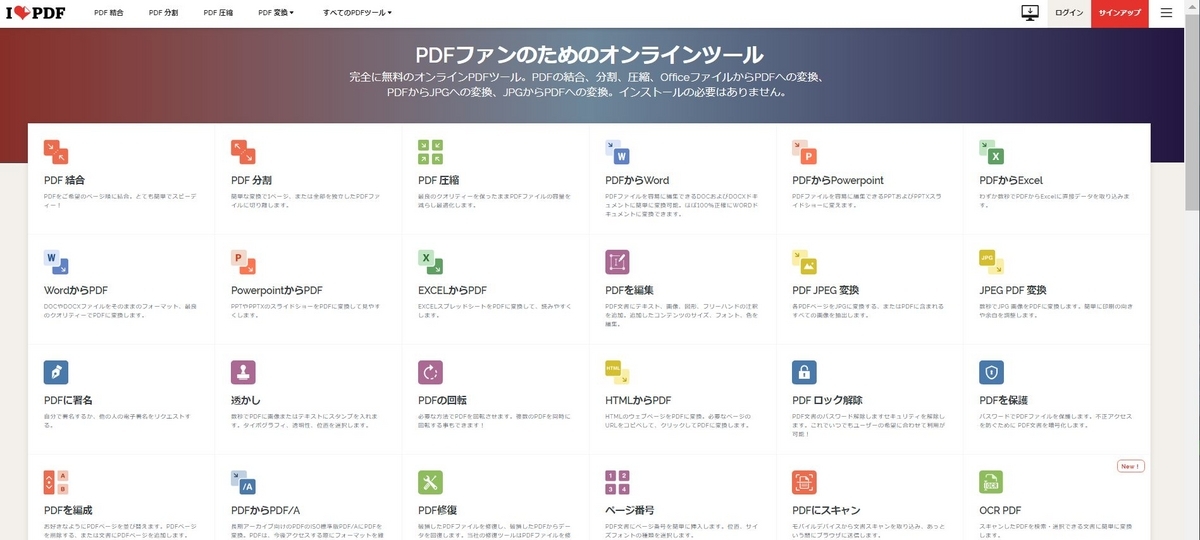The width and height of the screenshot is (1200, 540).
Task: Open the PDF修復 repair tools icon
Action: (430, 483)
